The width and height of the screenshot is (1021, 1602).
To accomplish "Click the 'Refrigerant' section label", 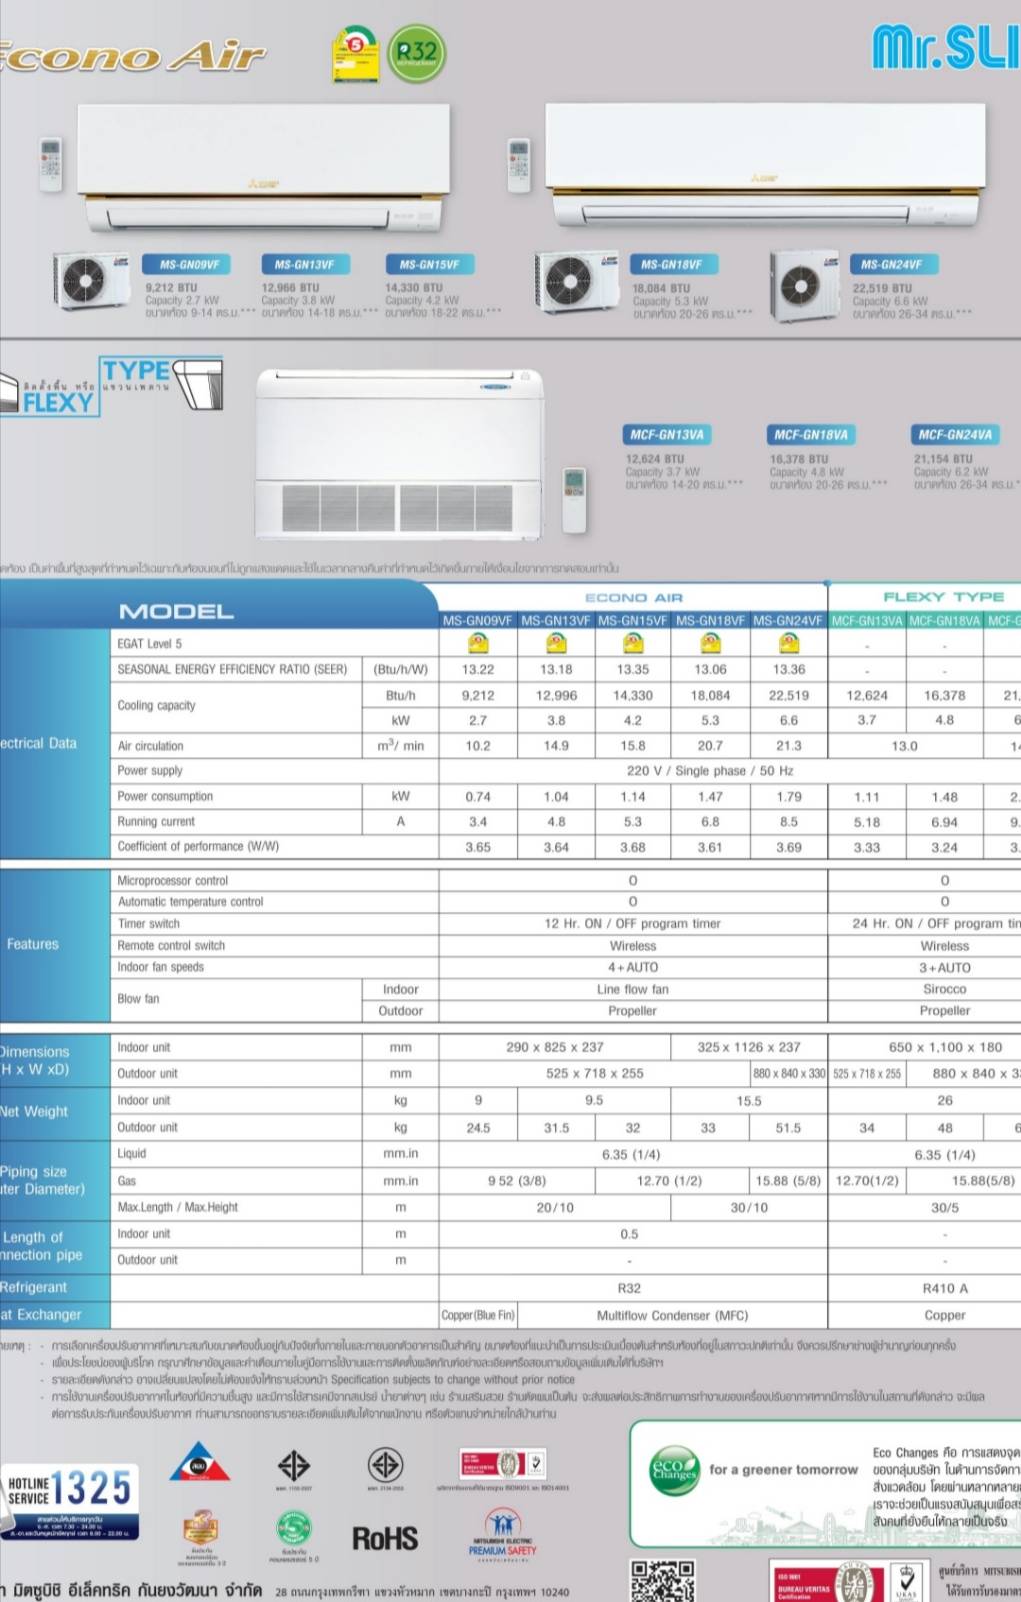I will tap(33, 1287).
